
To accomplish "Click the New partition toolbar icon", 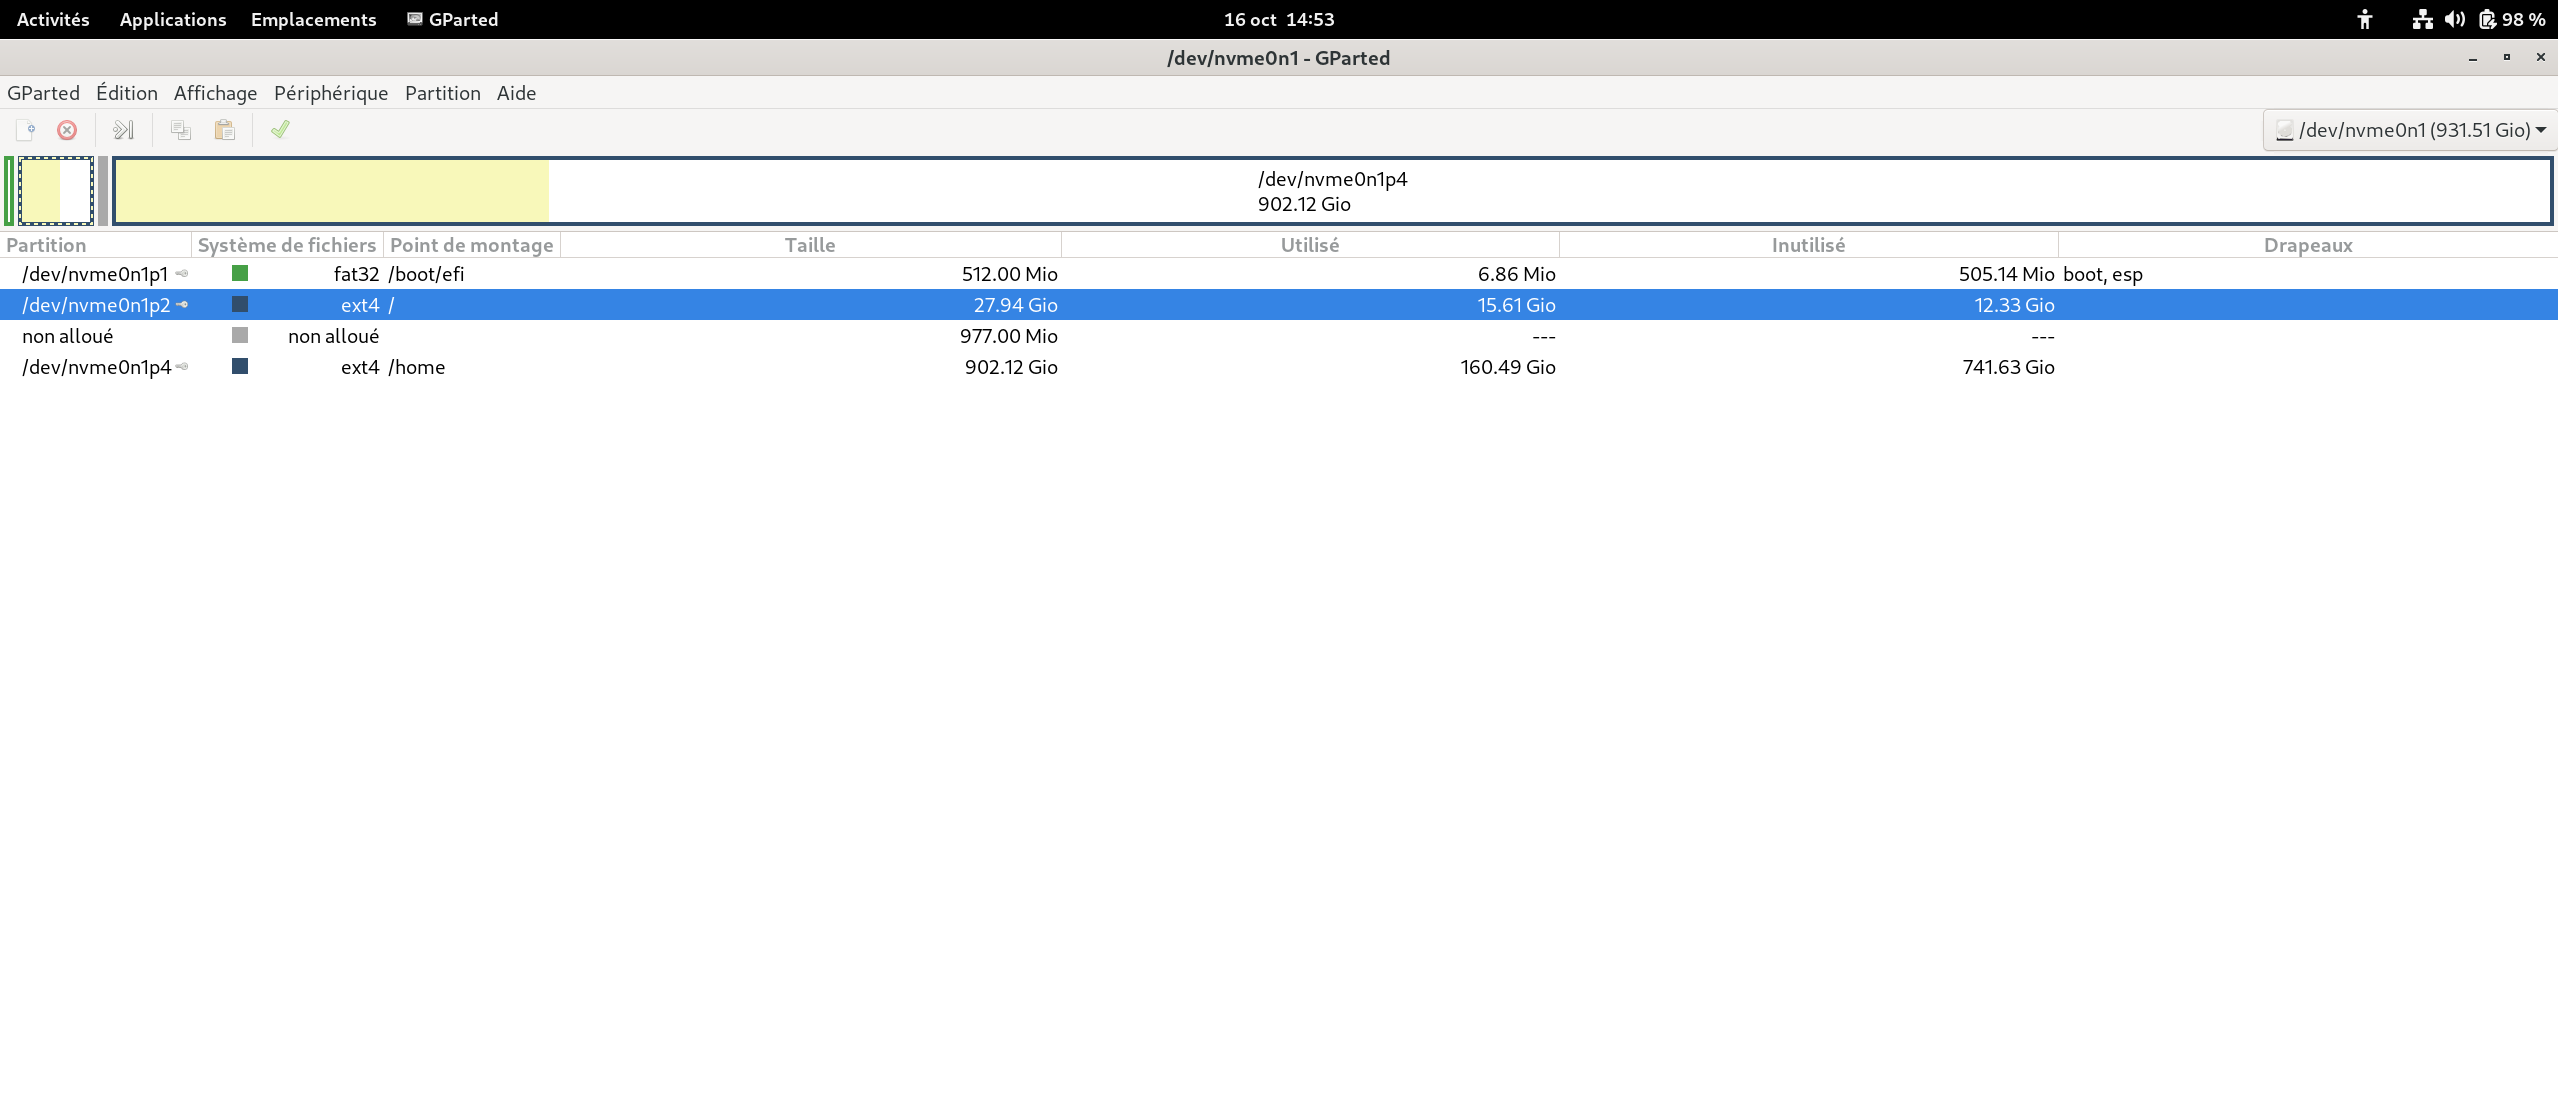I will (26, 130).
